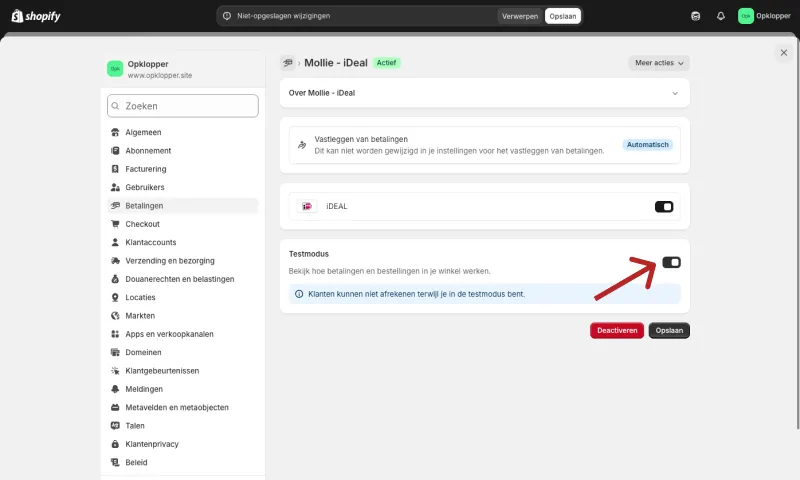Open the notifications bell

pyautogui.click(x=720, y=16)
